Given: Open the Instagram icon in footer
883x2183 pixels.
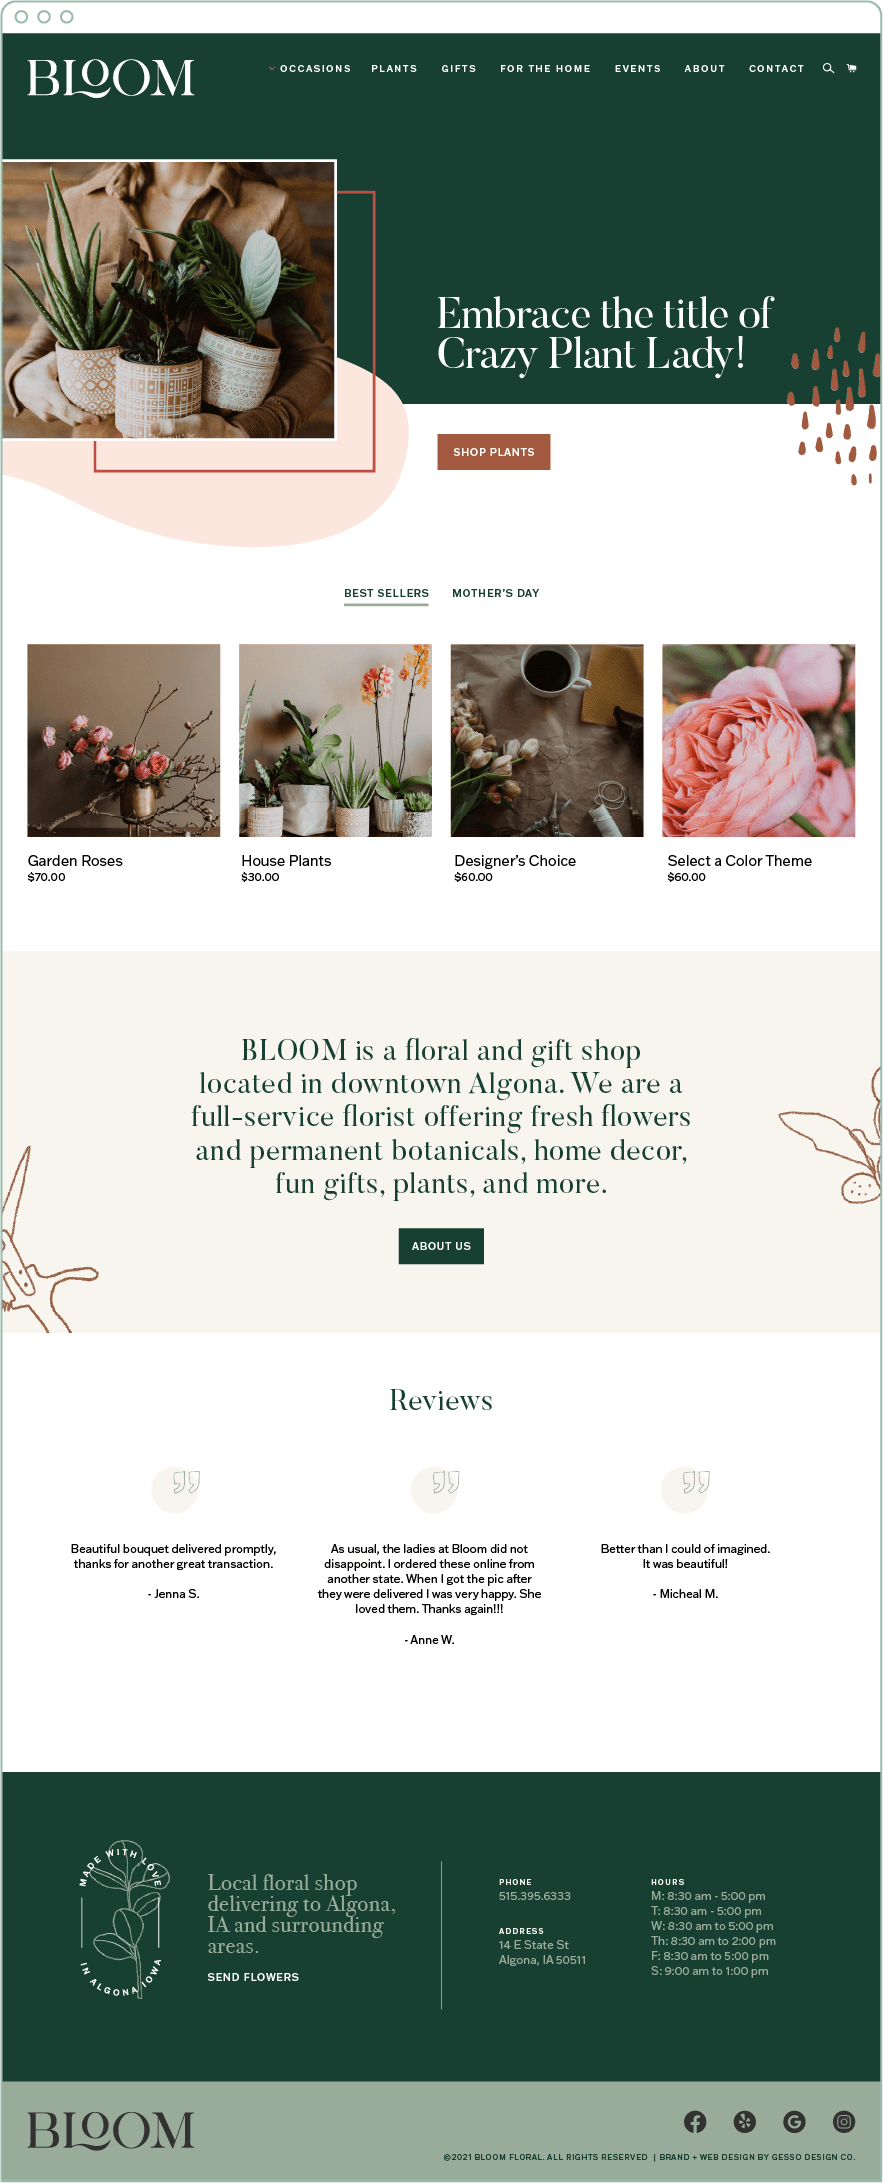Looking at the screenshot, I should (845, 2121).
